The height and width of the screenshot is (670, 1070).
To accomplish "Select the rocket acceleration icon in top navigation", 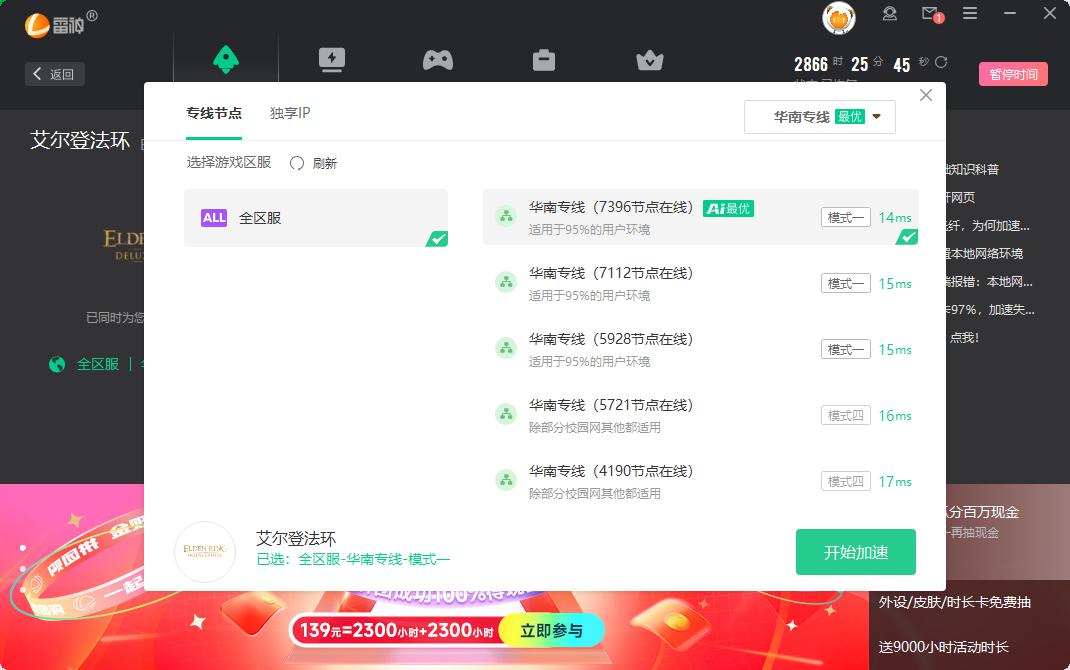I will pos(226,58).
